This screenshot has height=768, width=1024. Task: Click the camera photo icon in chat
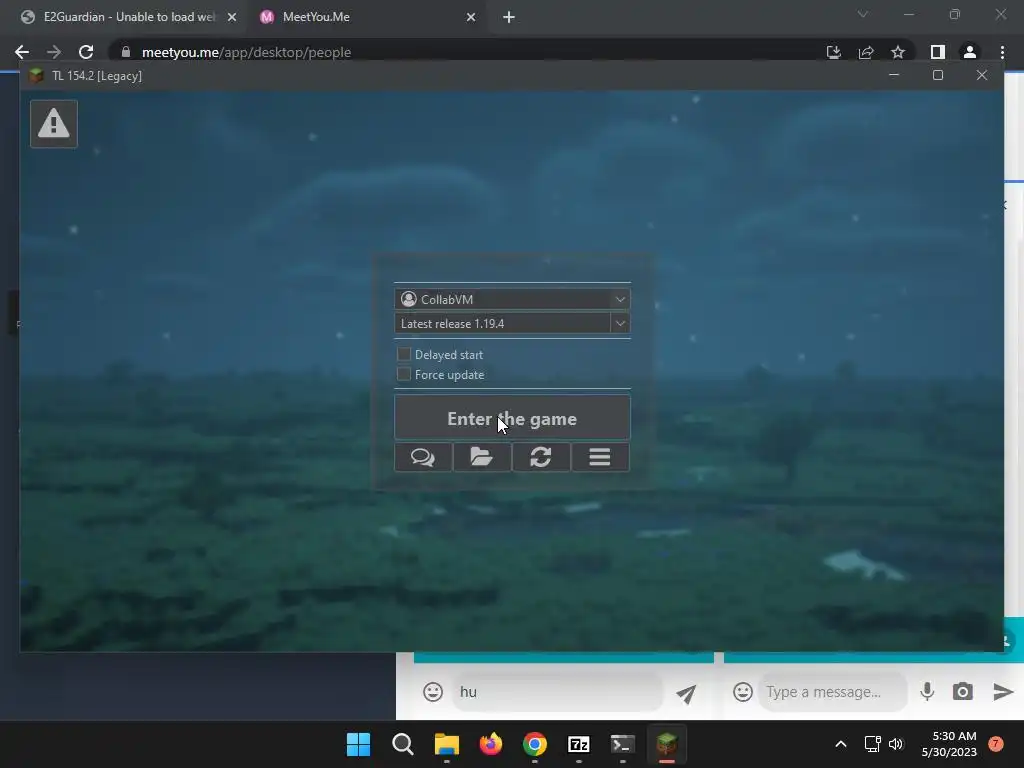[x=963, y=692]
